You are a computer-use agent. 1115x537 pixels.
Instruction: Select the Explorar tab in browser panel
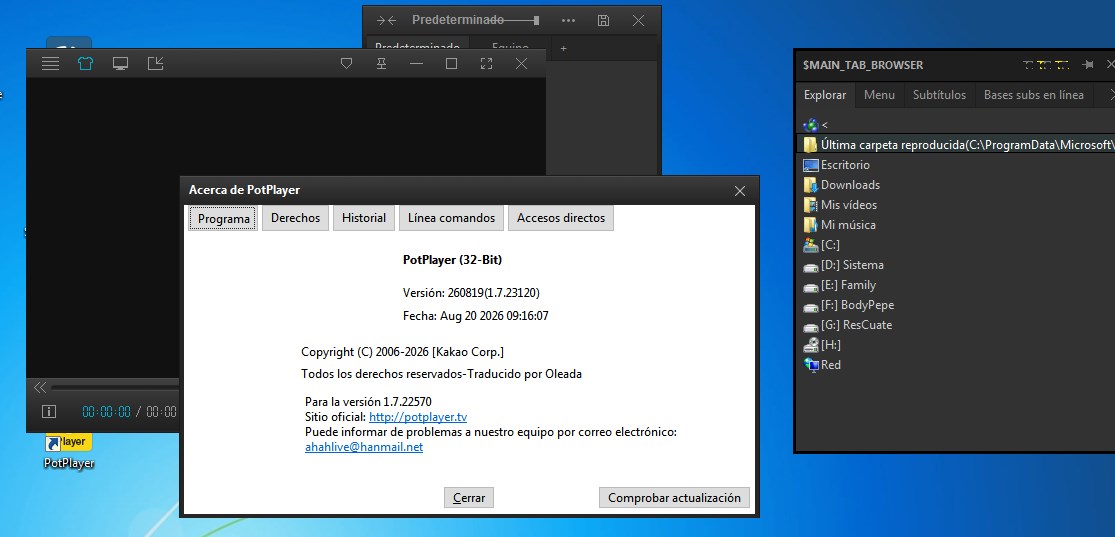825,95
